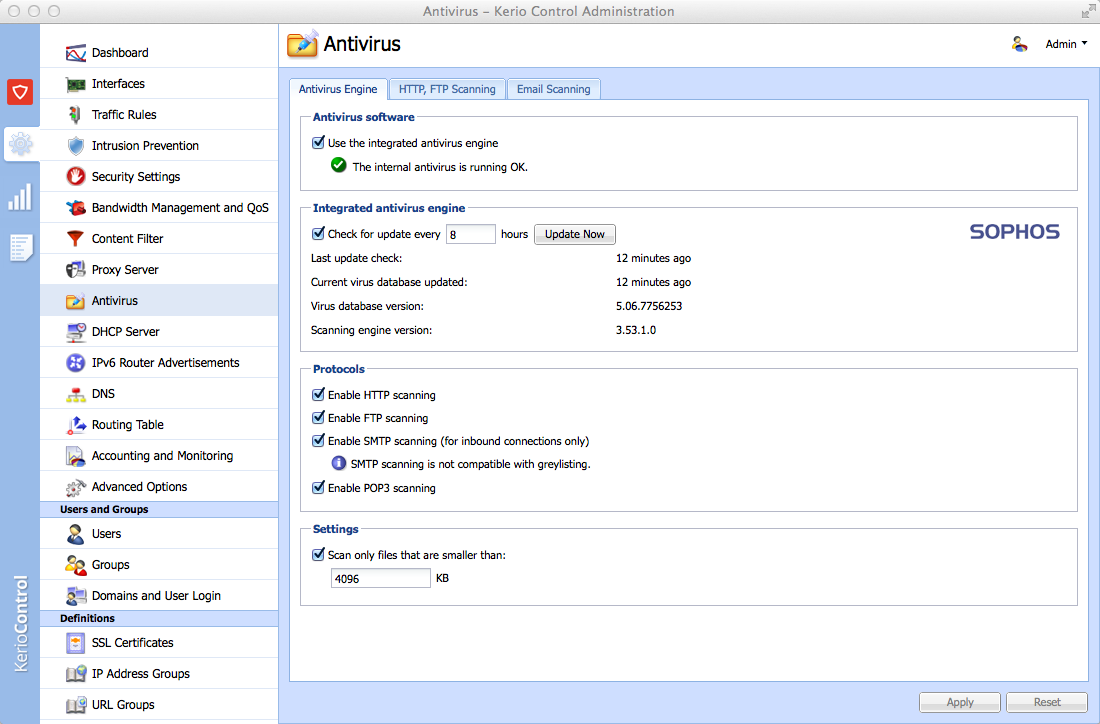Click the Advanced Options gears icon
Viewport: 1100px width, 724px height.
[76, 487]
